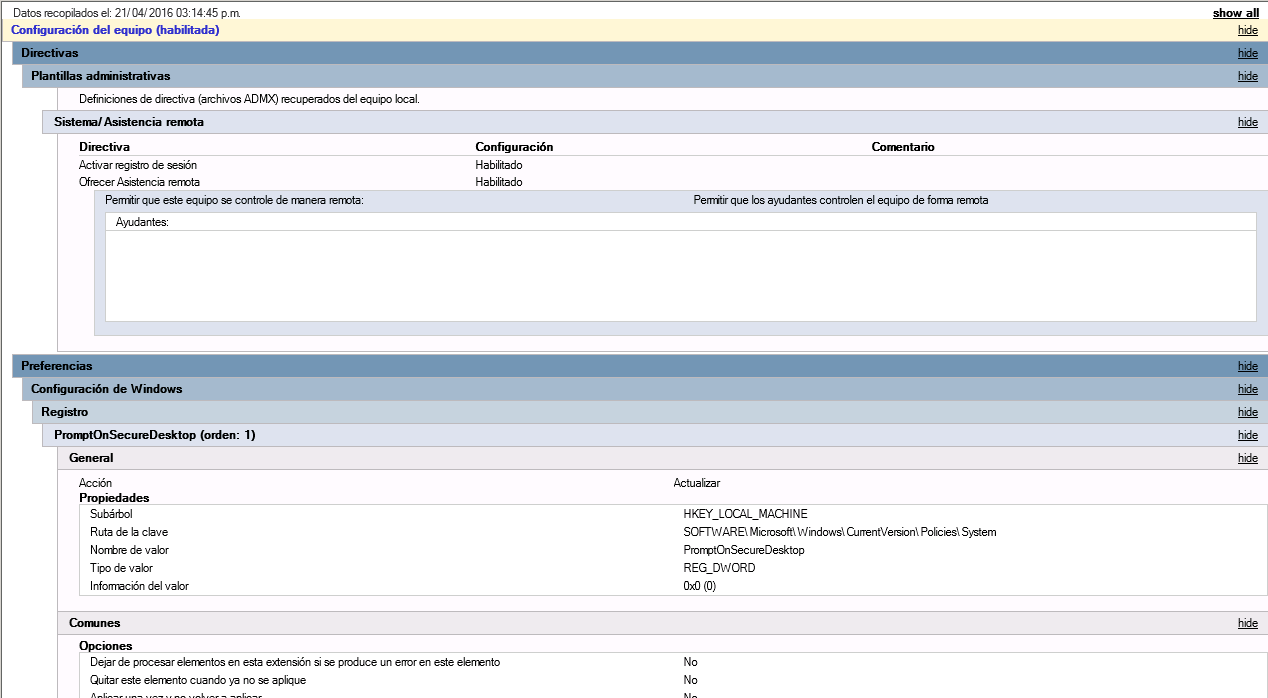Click hide link on PromptOnSecureDesktop (orden: 1) row
Viewport: 1268px width, 698px height.
pyautogui.click(x=1247, y=435)
